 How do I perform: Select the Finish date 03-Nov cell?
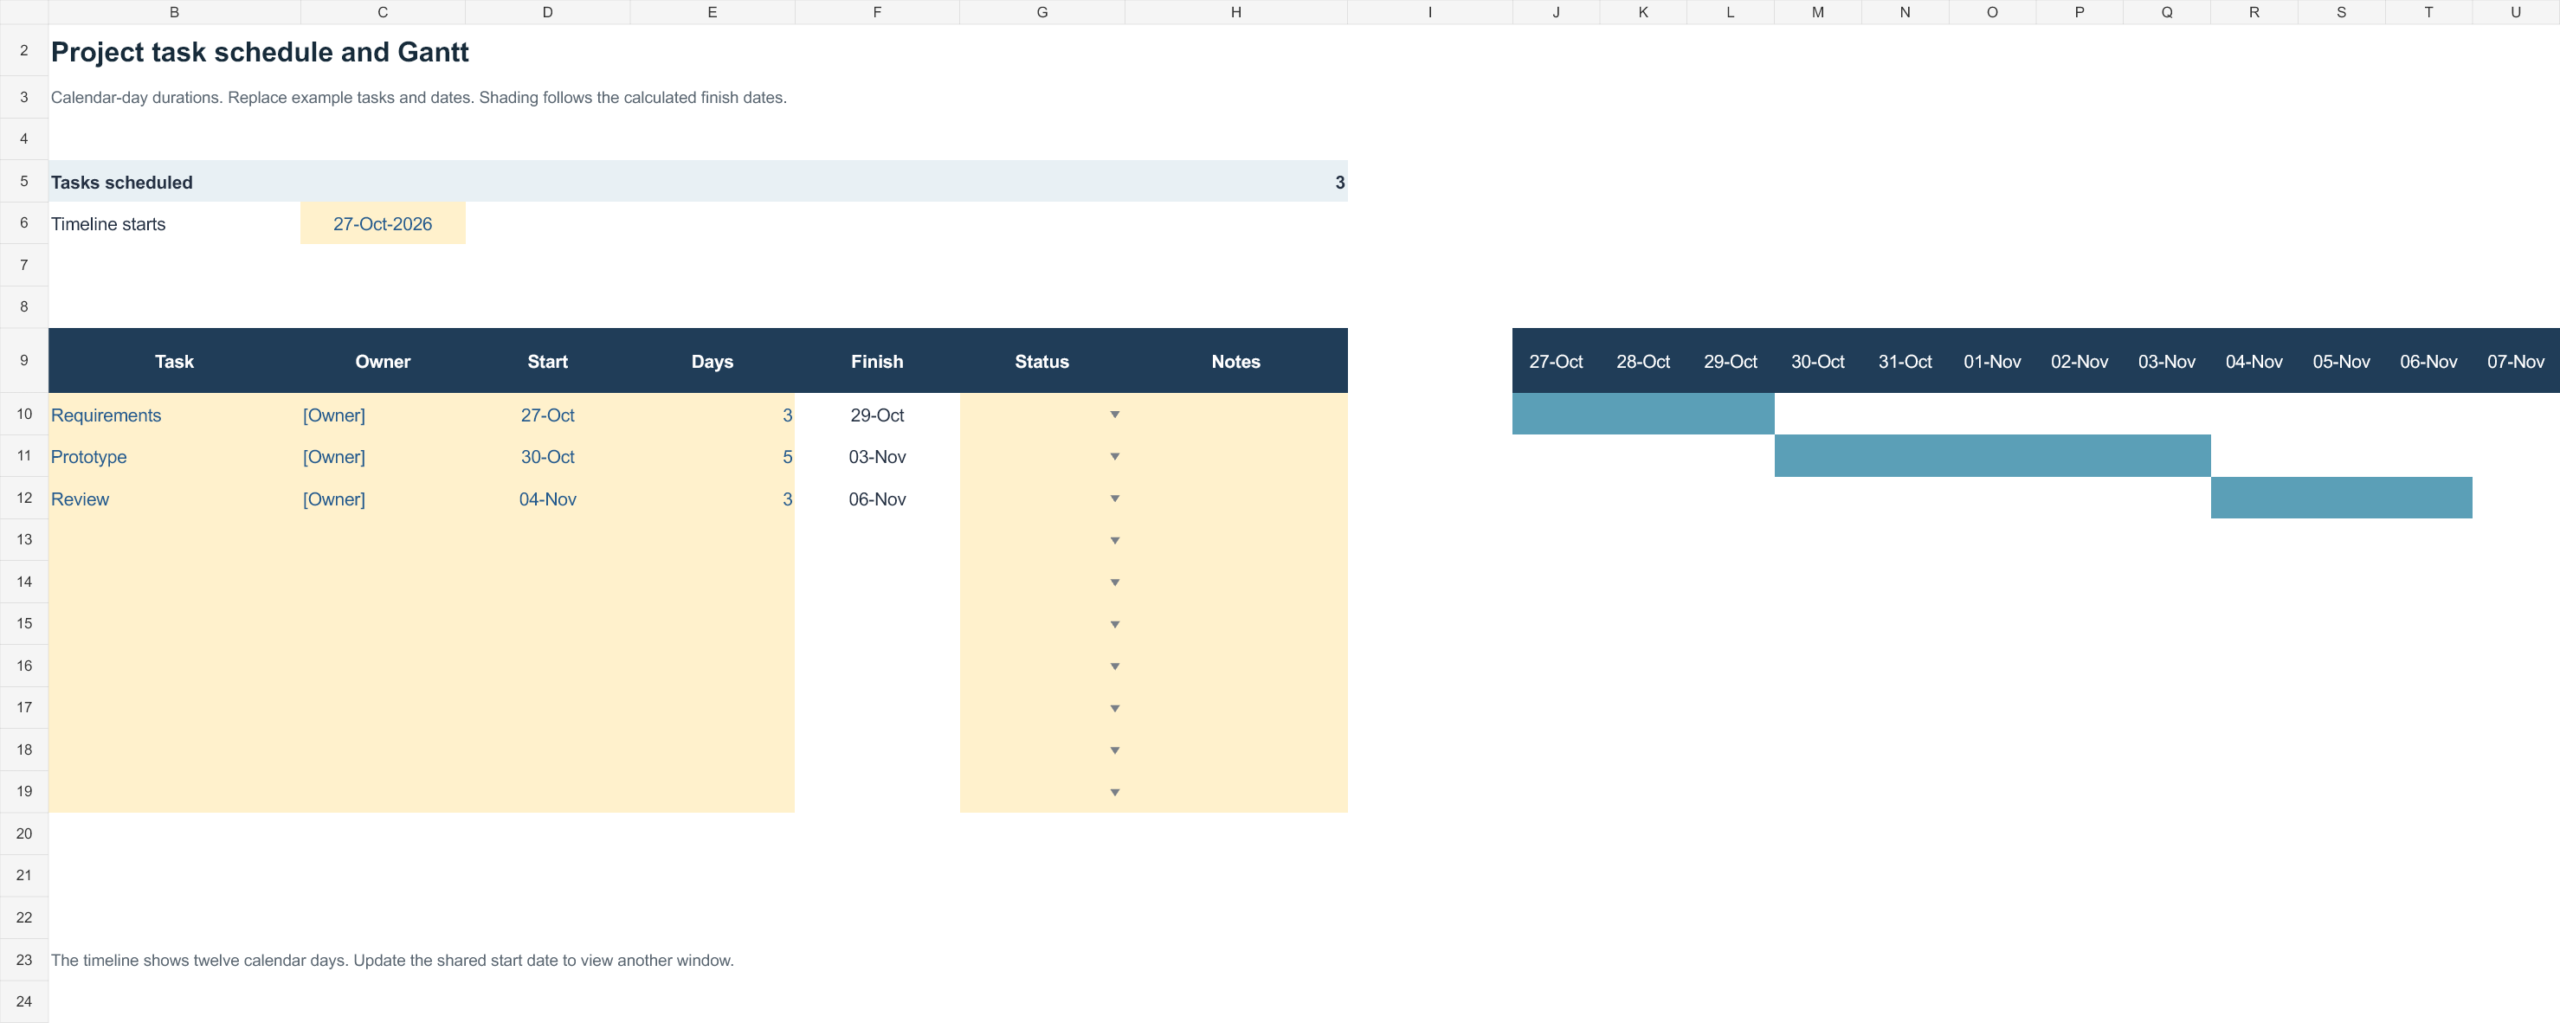point(877,456)
